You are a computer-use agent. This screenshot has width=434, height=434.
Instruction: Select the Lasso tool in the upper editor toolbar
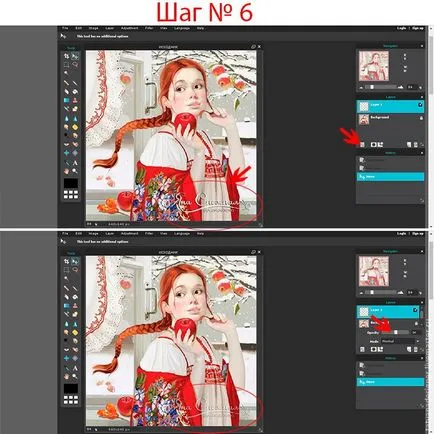pos(75,64)
